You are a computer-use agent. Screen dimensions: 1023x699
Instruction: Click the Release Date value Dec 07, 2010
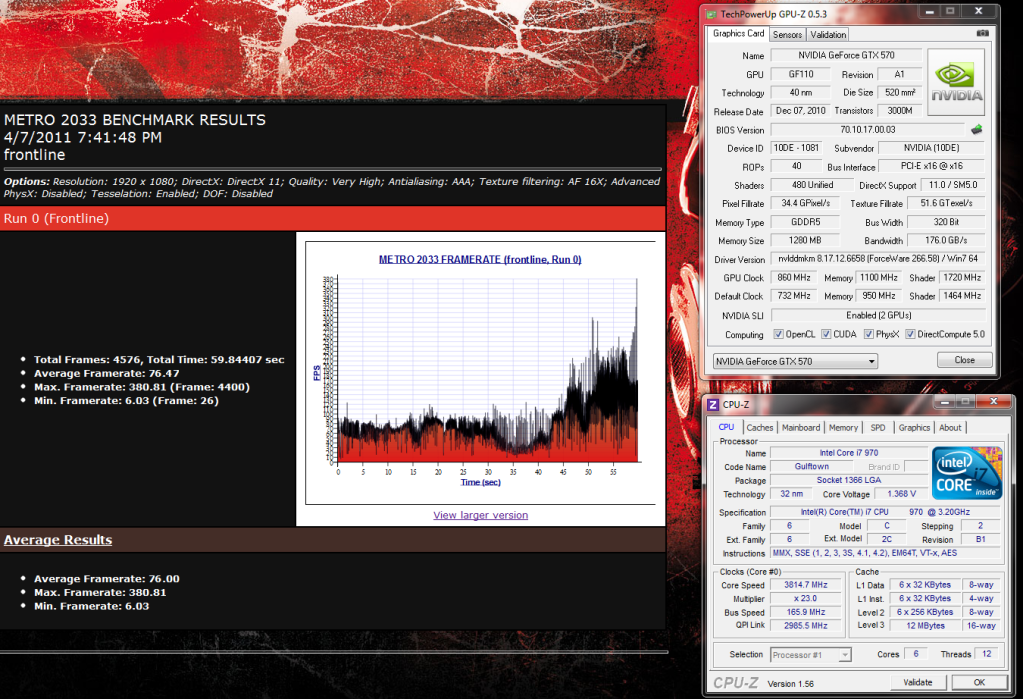[801, 111]
